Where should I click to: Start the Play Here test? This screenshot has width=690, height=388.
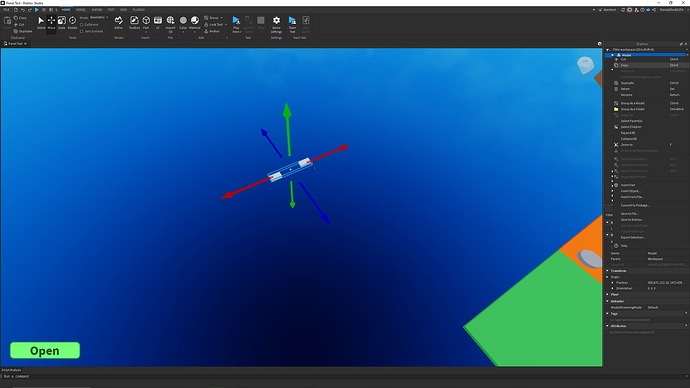click(236, 23)
